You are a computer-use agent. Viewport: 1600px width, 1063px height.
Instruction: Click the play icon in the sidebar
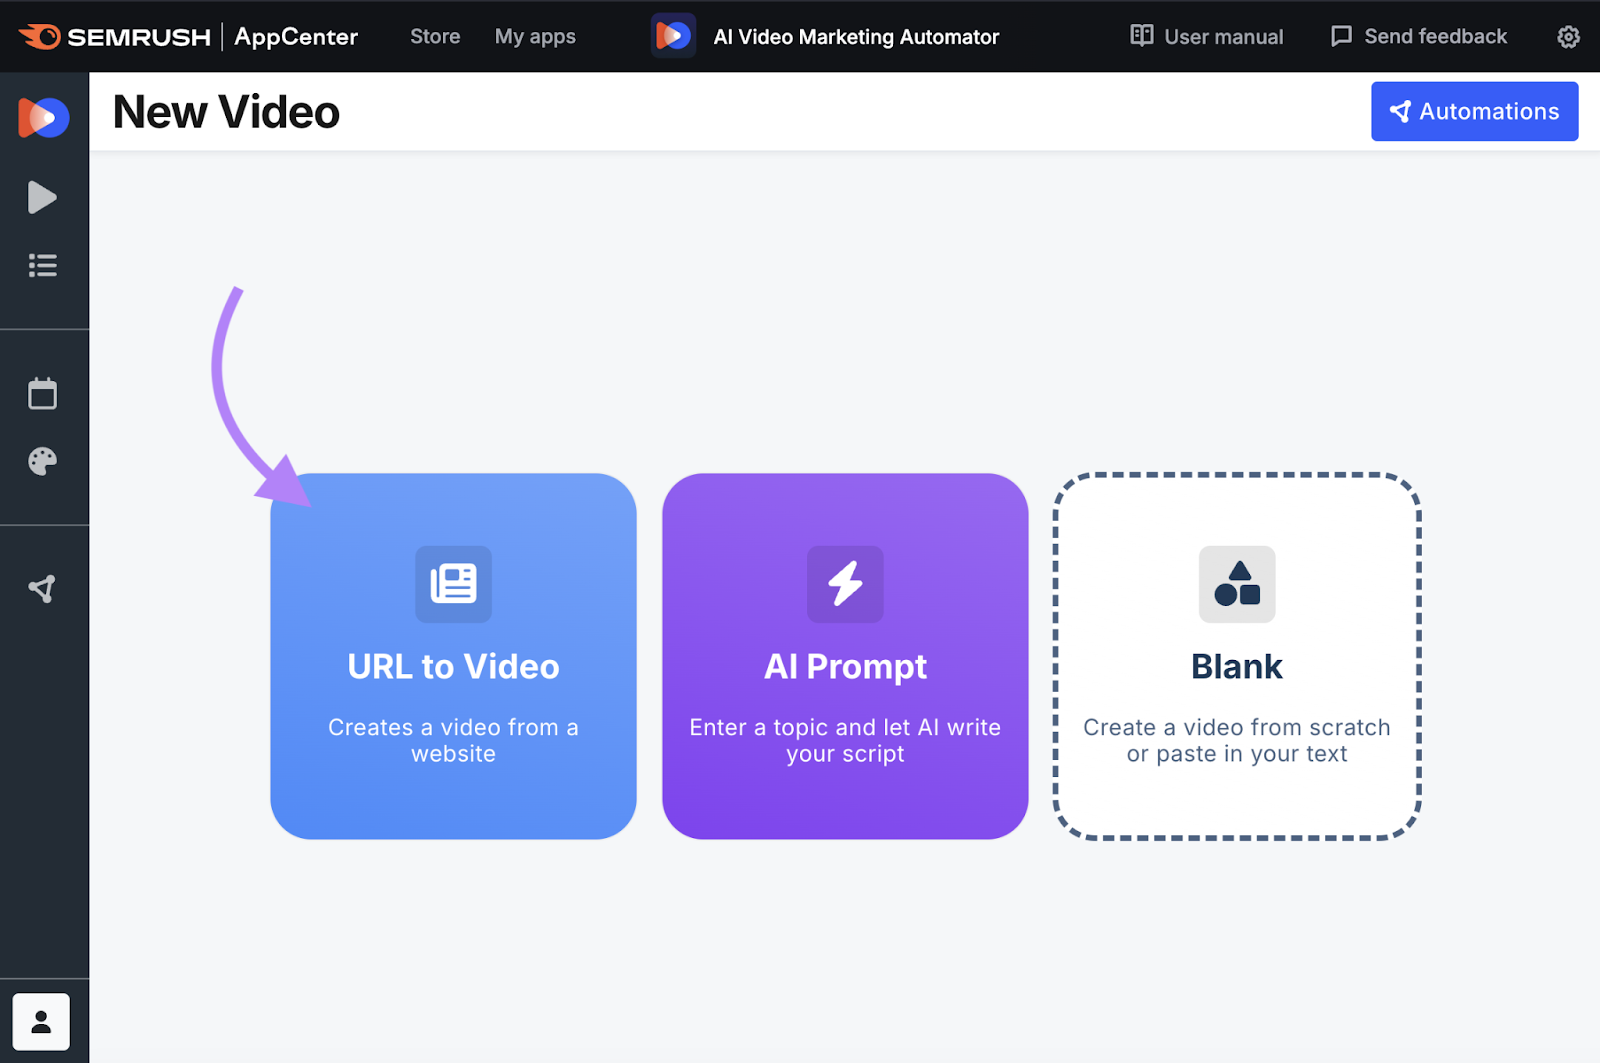point(42,198)
